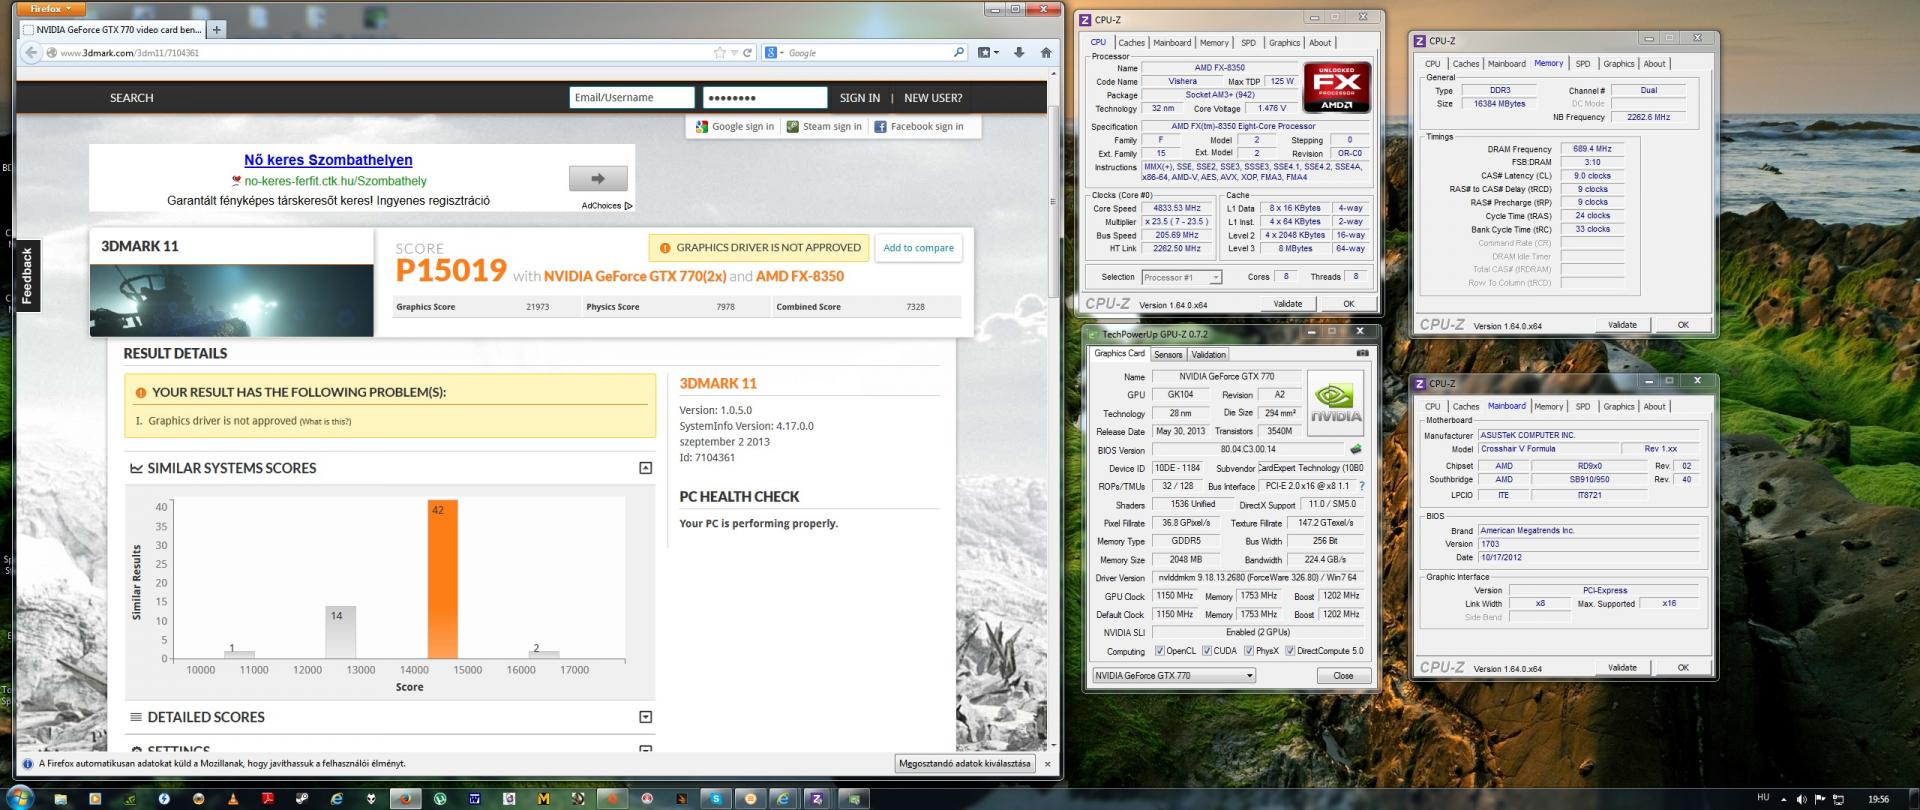1920x810 pixels.
Task: Click the search magnifier in Google box
Action: click(x=958, y=52)
